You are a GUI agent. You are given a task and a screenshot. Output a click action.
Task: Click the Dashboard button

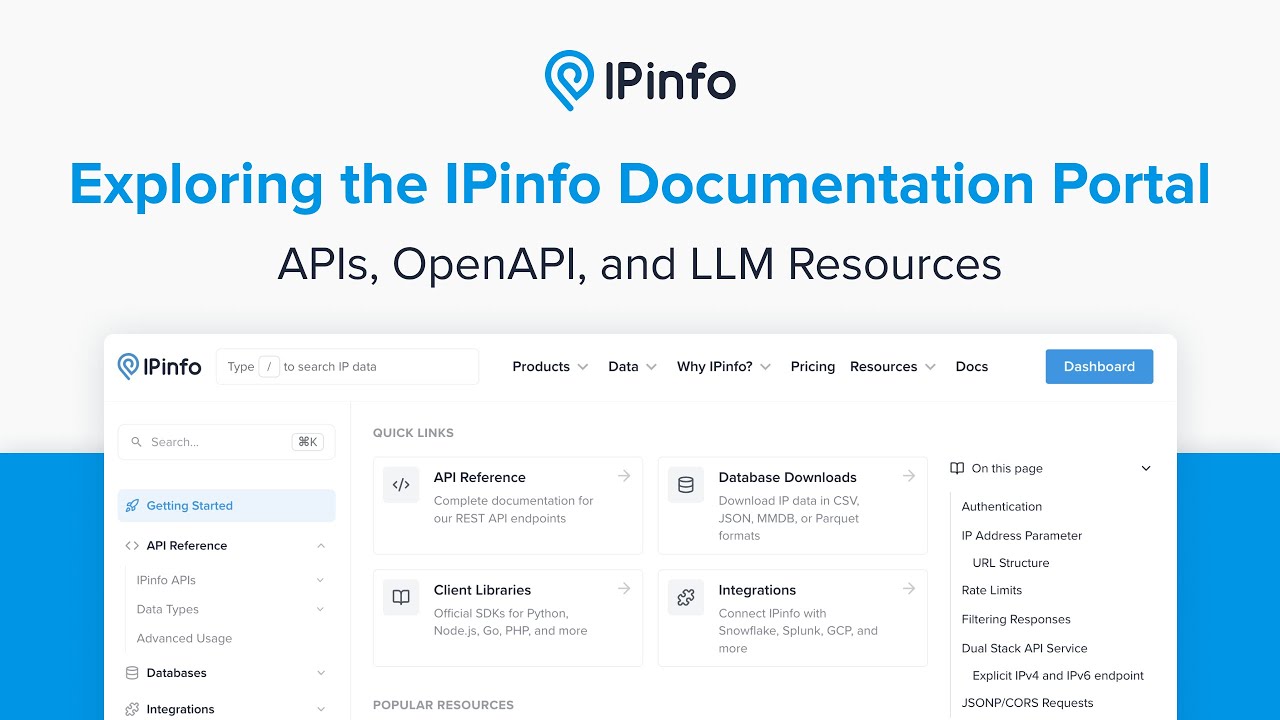tap(1099, 367)
